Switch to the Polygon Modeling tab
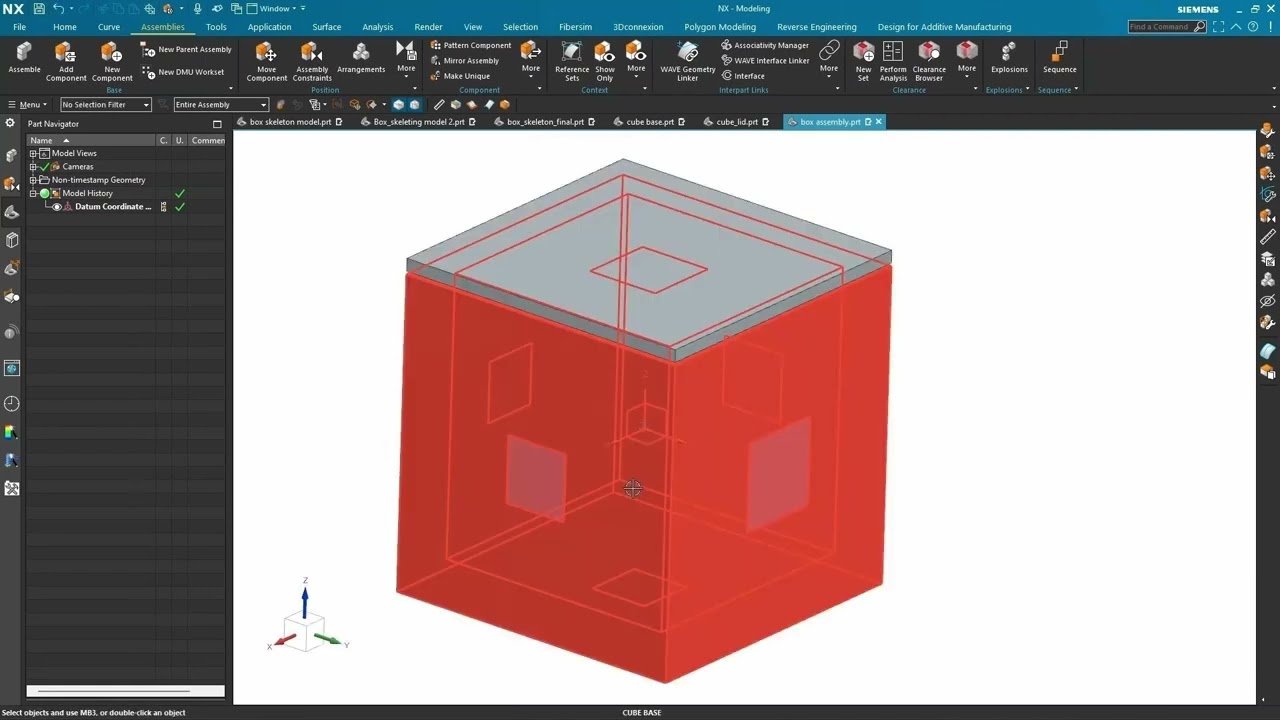Screen dimensions: 1280x720 coord(720,27)
